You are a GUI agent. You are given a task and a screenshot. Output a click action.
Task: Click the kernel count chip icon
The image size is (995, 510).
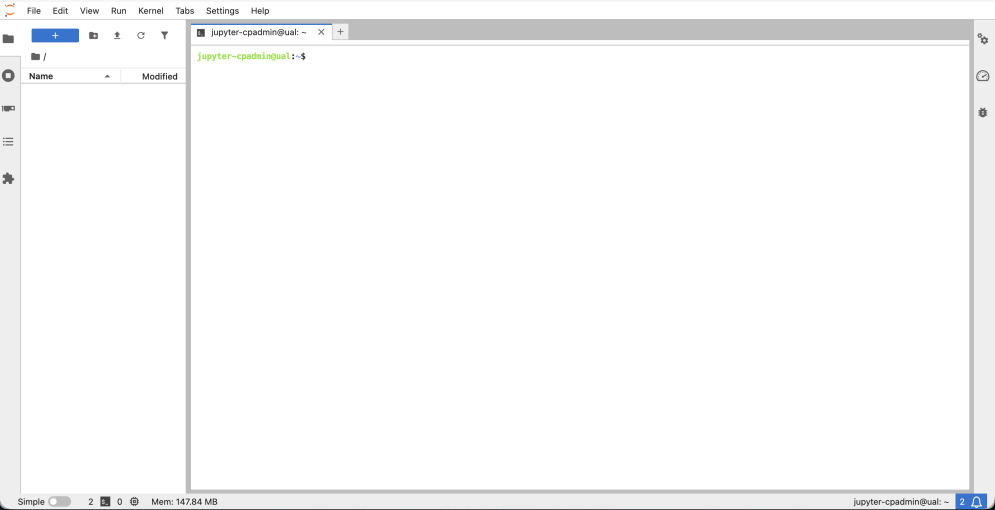pos(135,502)
